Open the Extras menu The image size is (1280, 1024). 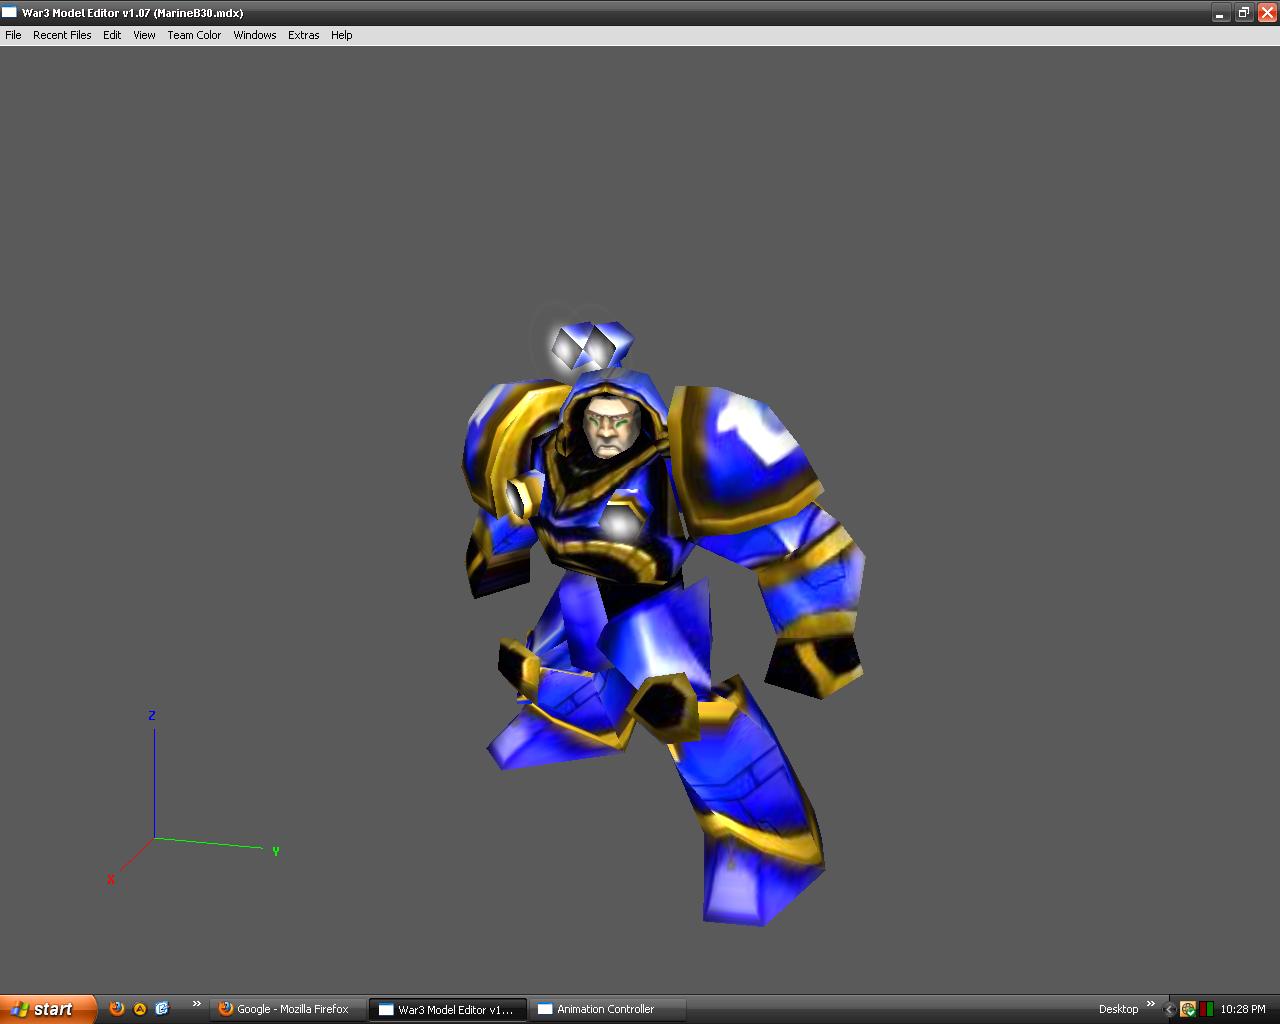pyautogui.click(x=304, y=35)
